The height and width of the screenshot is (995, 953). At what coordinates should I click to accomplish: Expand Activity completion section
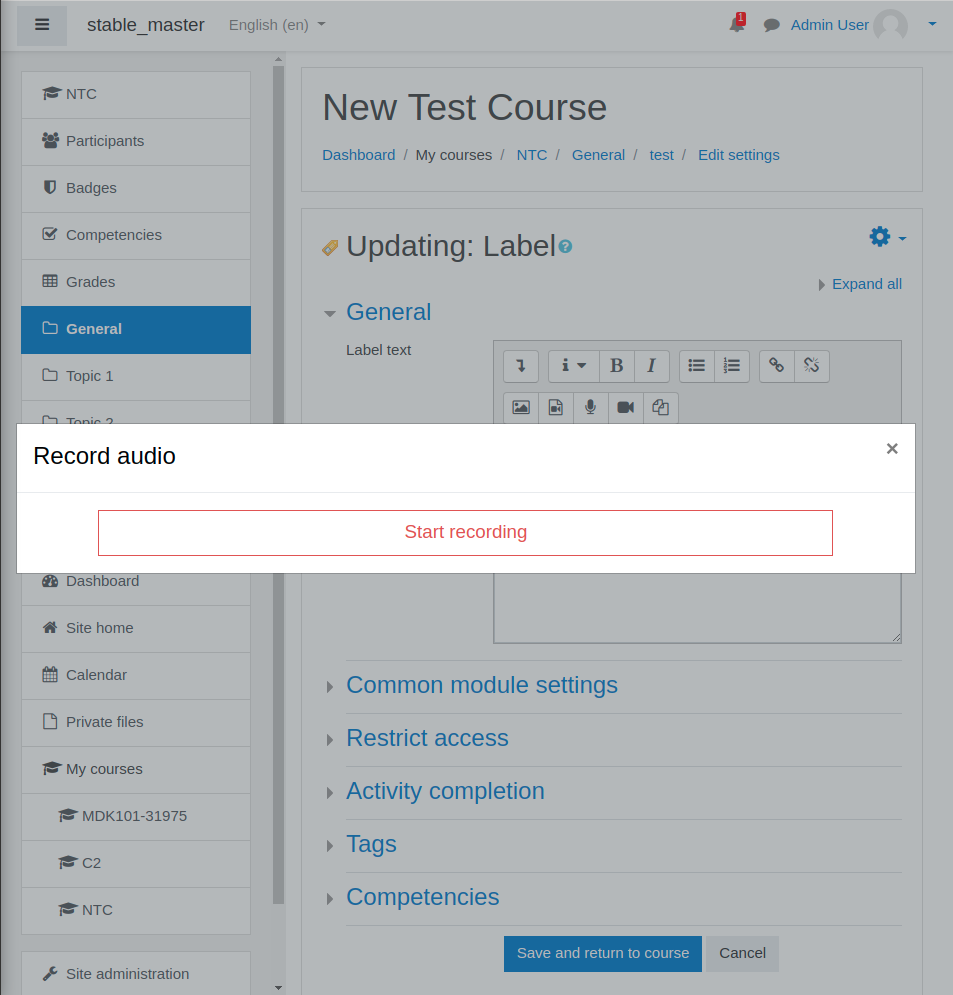pyautogui.click(x=445, y=791)
